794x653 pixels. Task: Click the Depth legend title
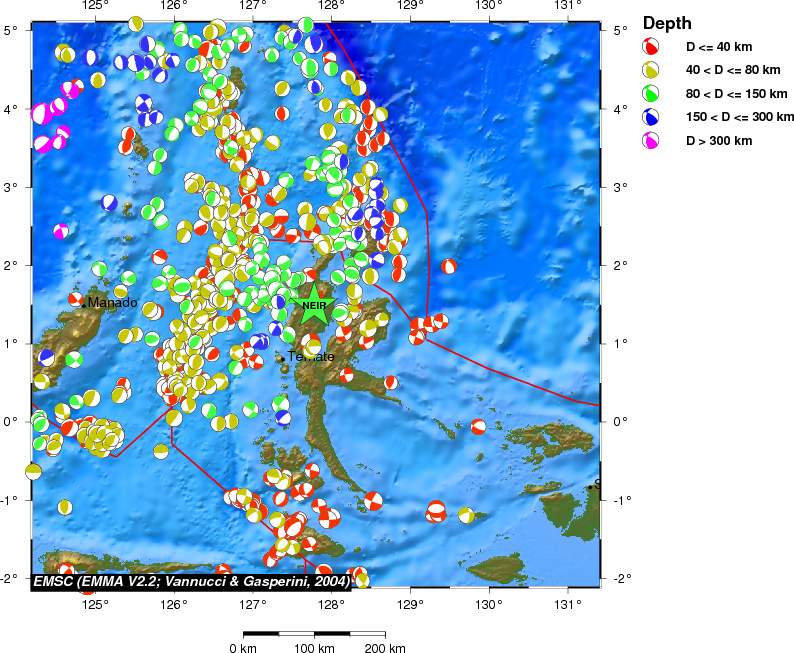pyautogui.click(x=667, y=22)
